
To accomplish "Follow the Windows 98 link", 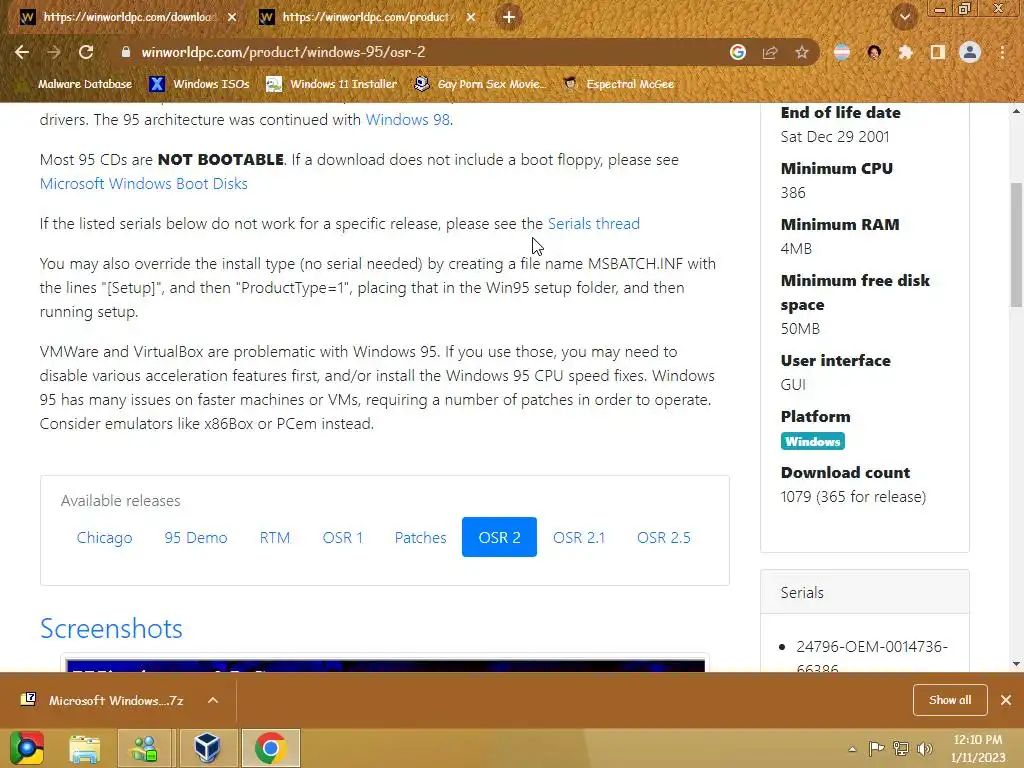I will 408,120.
